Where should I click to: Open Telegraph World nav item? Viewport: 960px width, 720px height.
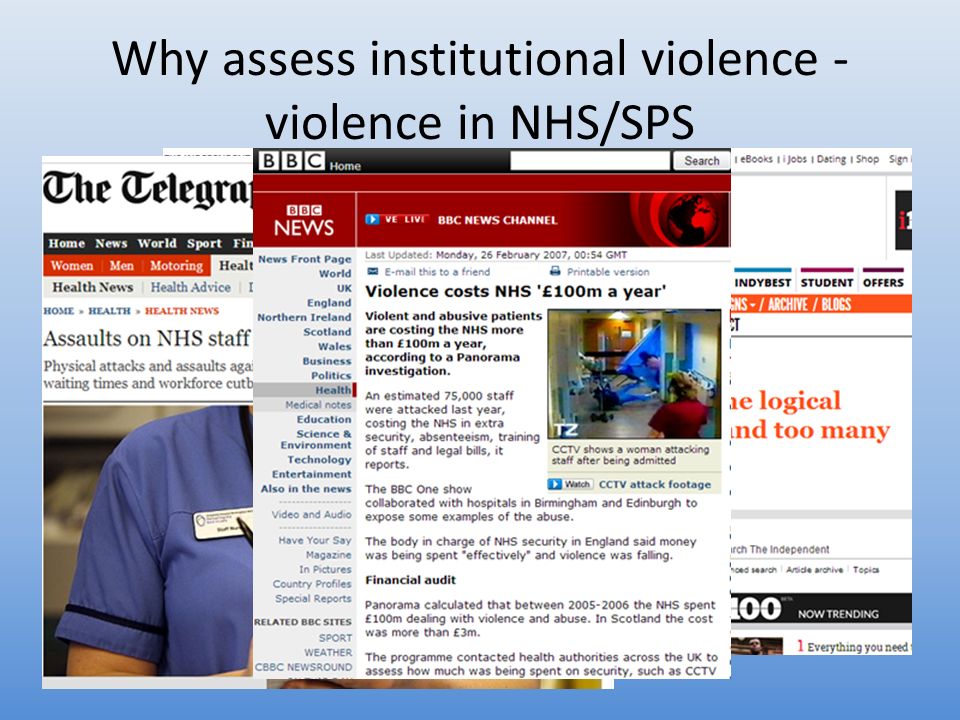coord(157,243)
